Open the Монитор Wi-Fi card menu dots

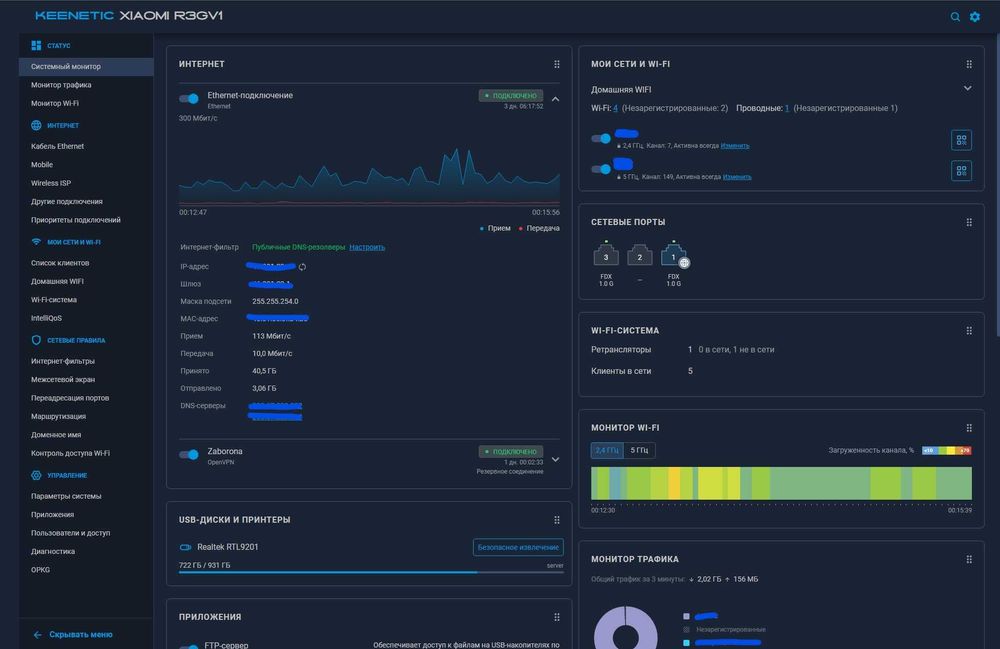(x=969, y=428)
